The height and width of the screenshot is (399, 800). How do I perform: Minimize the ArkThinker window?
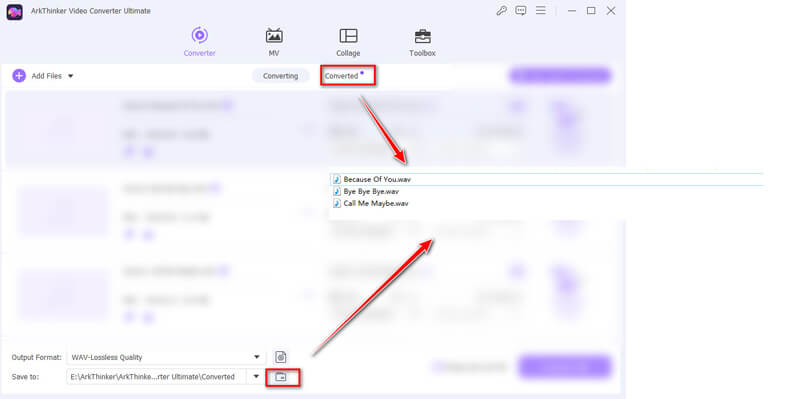(x=572, y=11)
